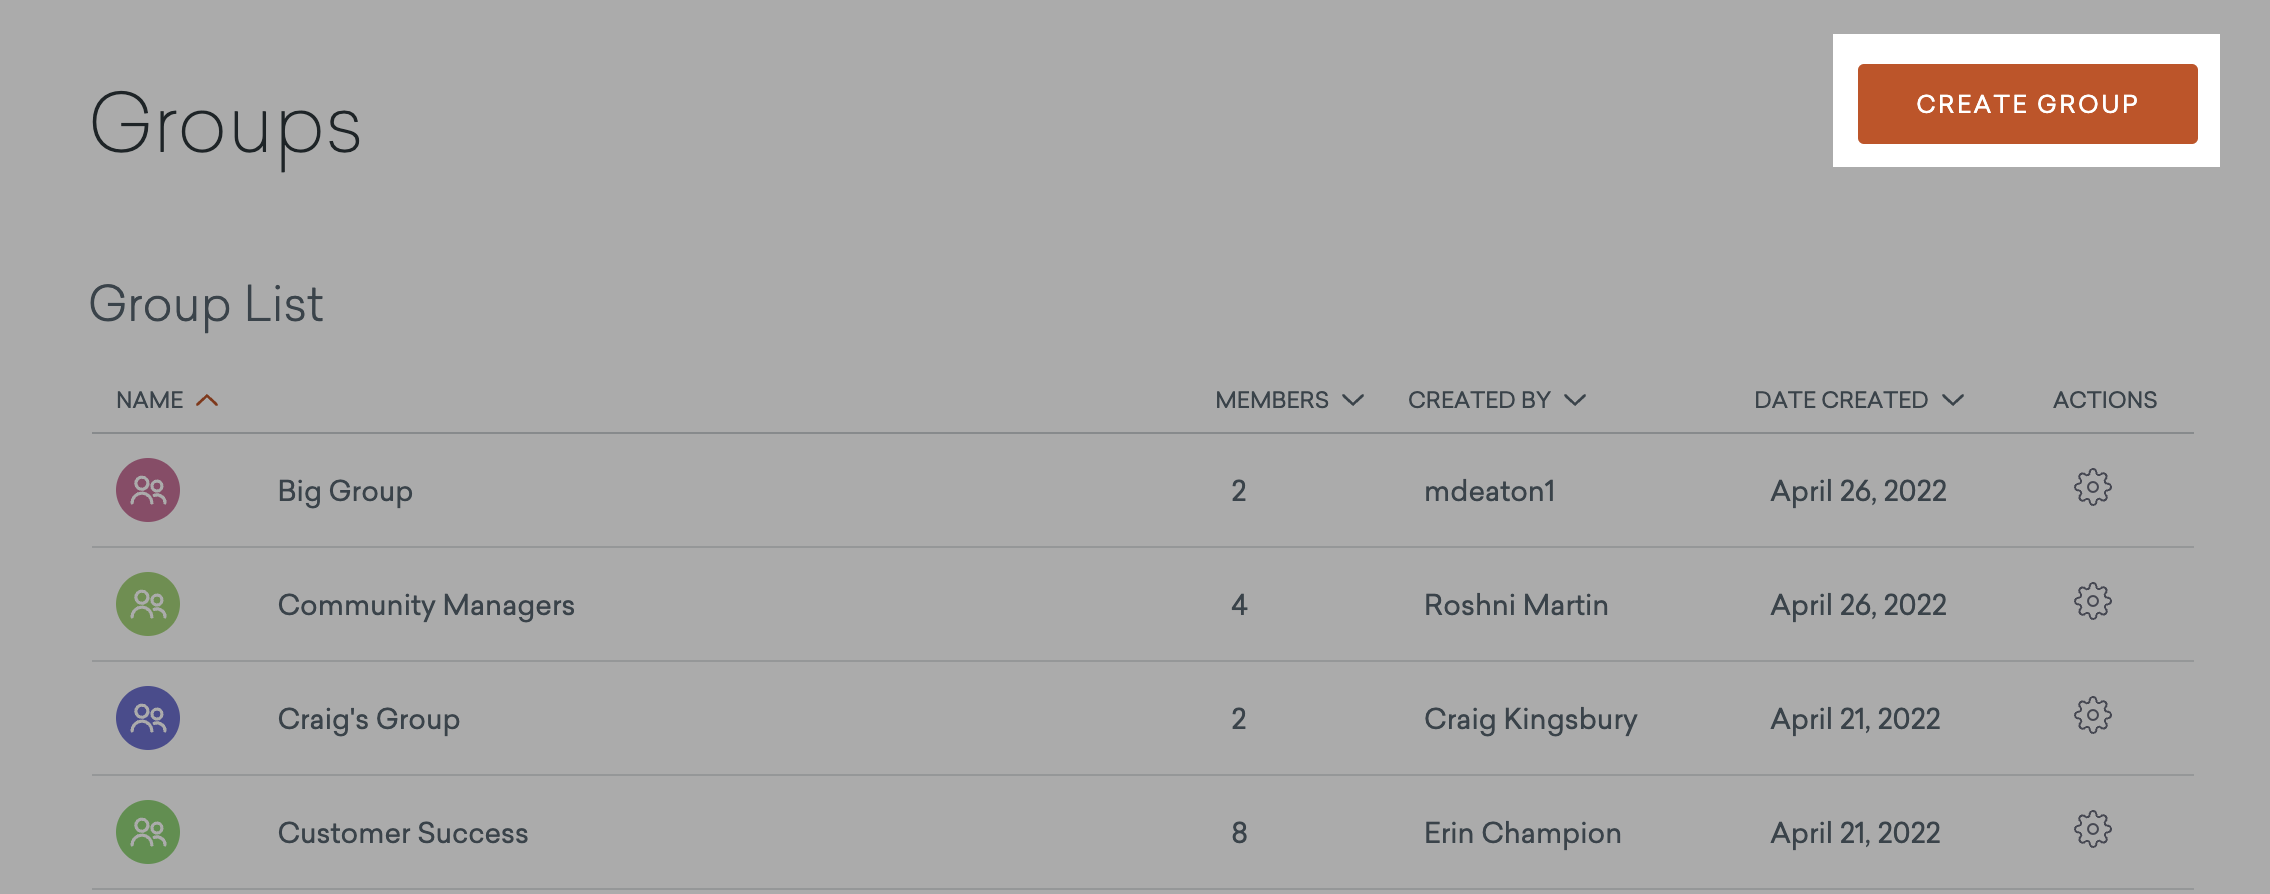Image resolution: width=2270 pixels, height=894 pixels.
Task: Click the Create Group button
Action: 2027,104
